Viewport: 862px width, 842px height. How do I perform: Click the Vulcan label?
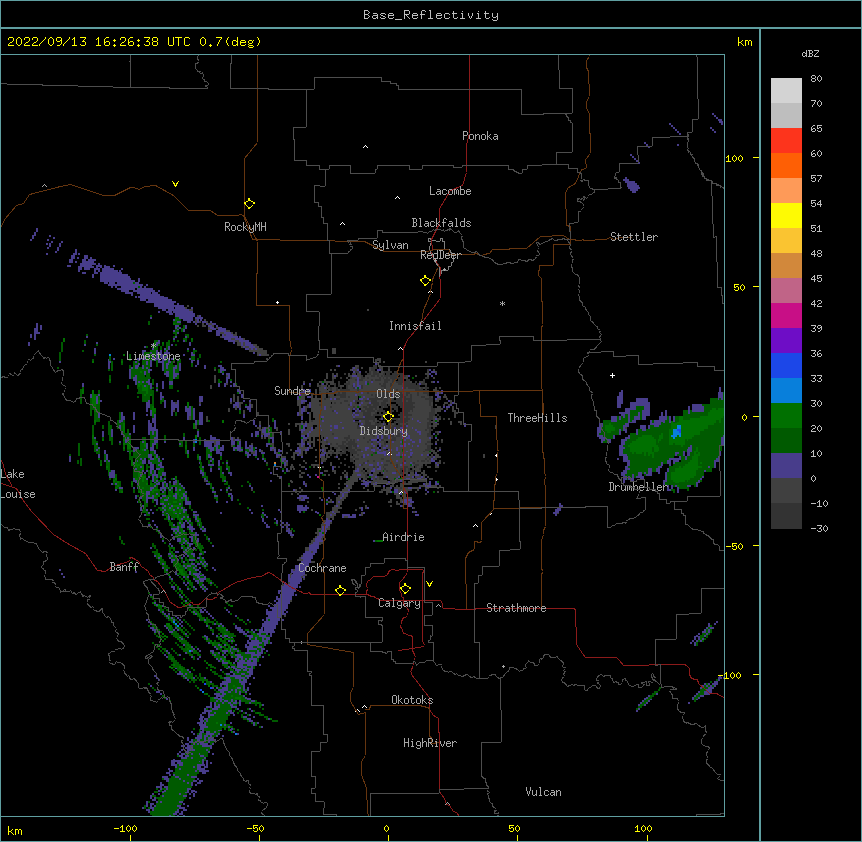click(x=543, y=792)
